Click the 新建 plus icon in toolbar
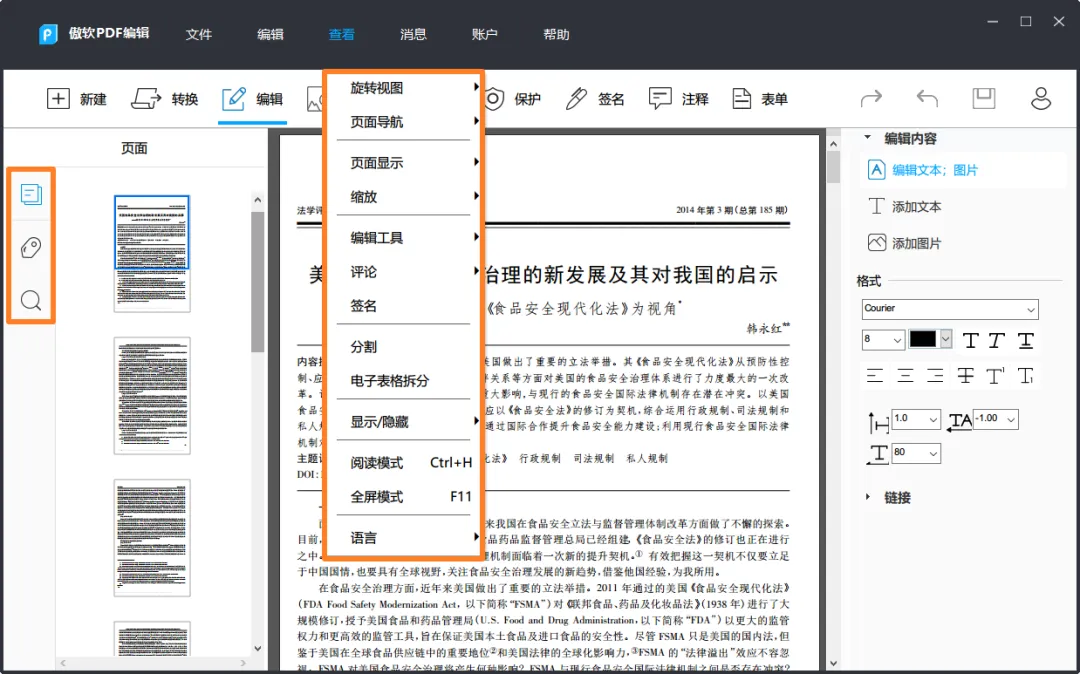Viewport: 1080px width, 674px height. tap(58, 98)
